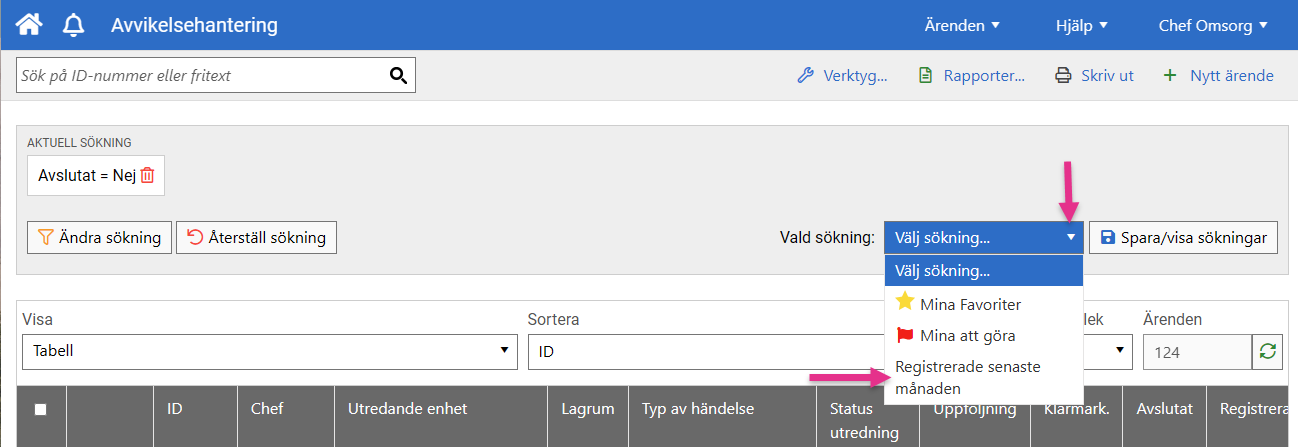Delete the 'Avslutat = Nej' filter
The height and width of the screenshot is (447, 1298).
point(147,176)
